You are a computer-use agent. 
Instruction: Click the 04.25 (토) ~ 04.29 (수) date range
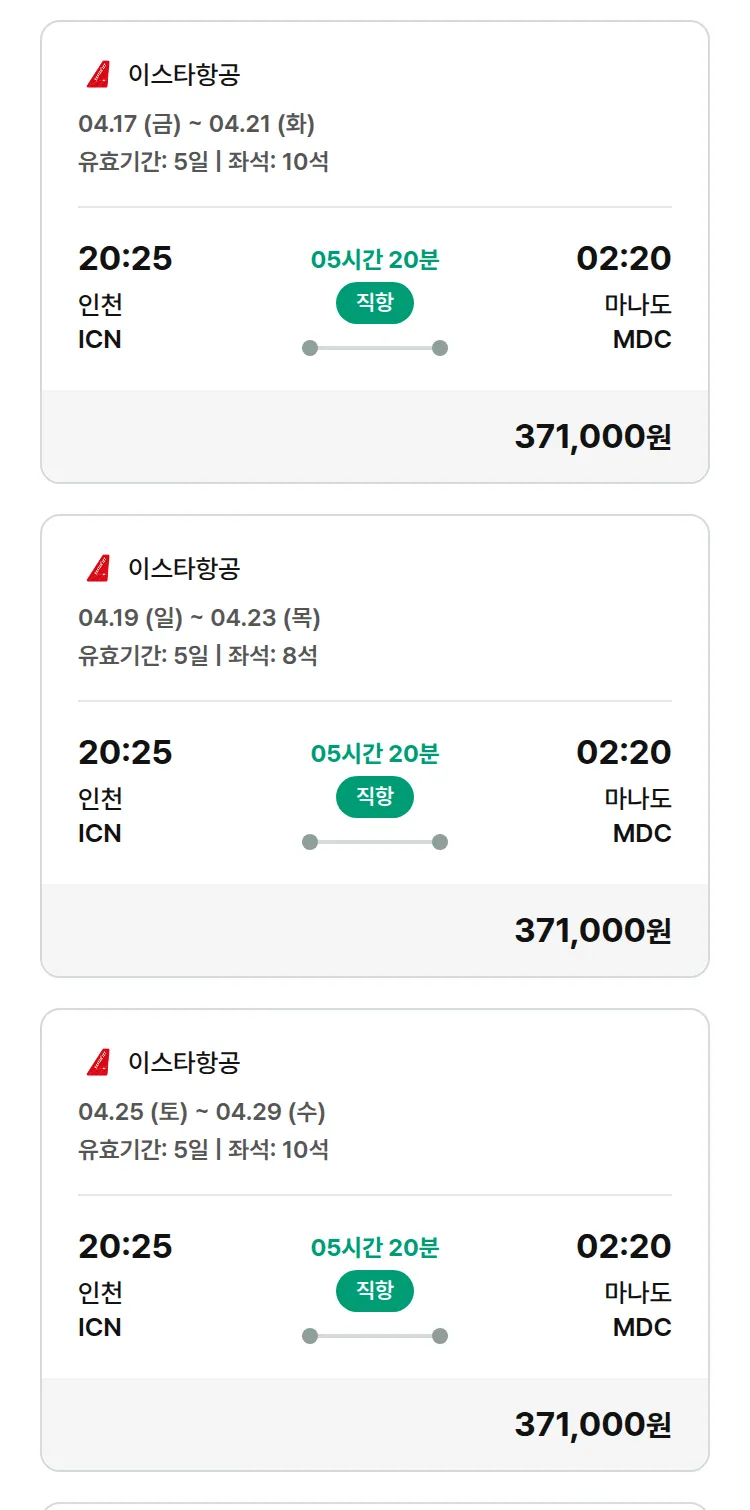pos(202,1113)
